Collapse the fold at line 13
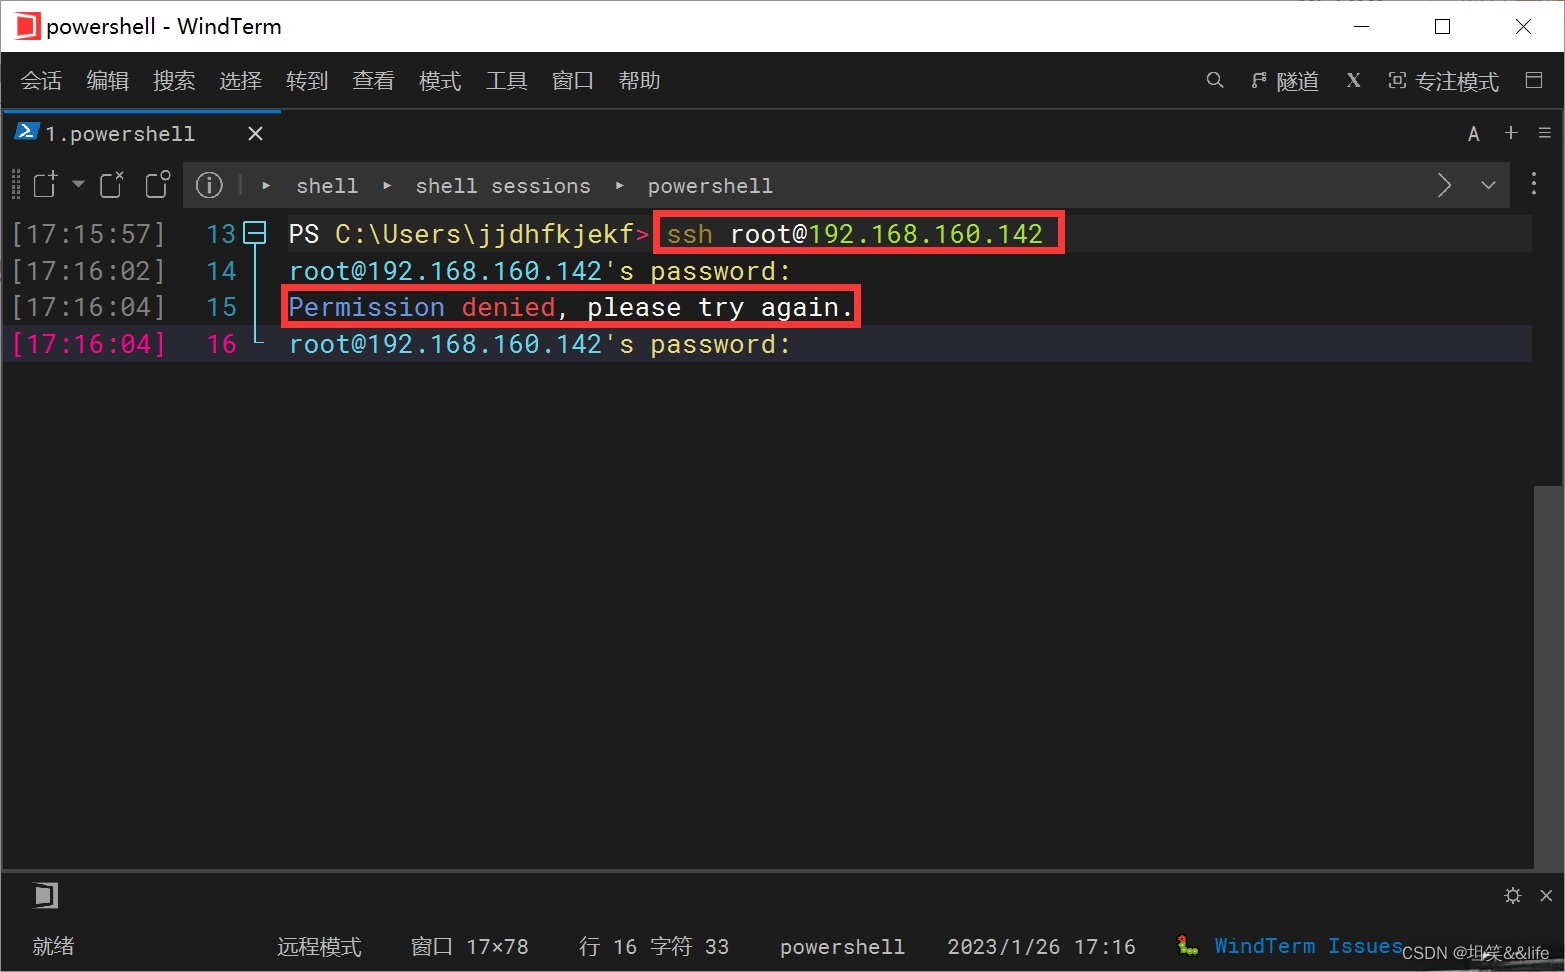Screen dimensions: 1565x972 (255, 234)
